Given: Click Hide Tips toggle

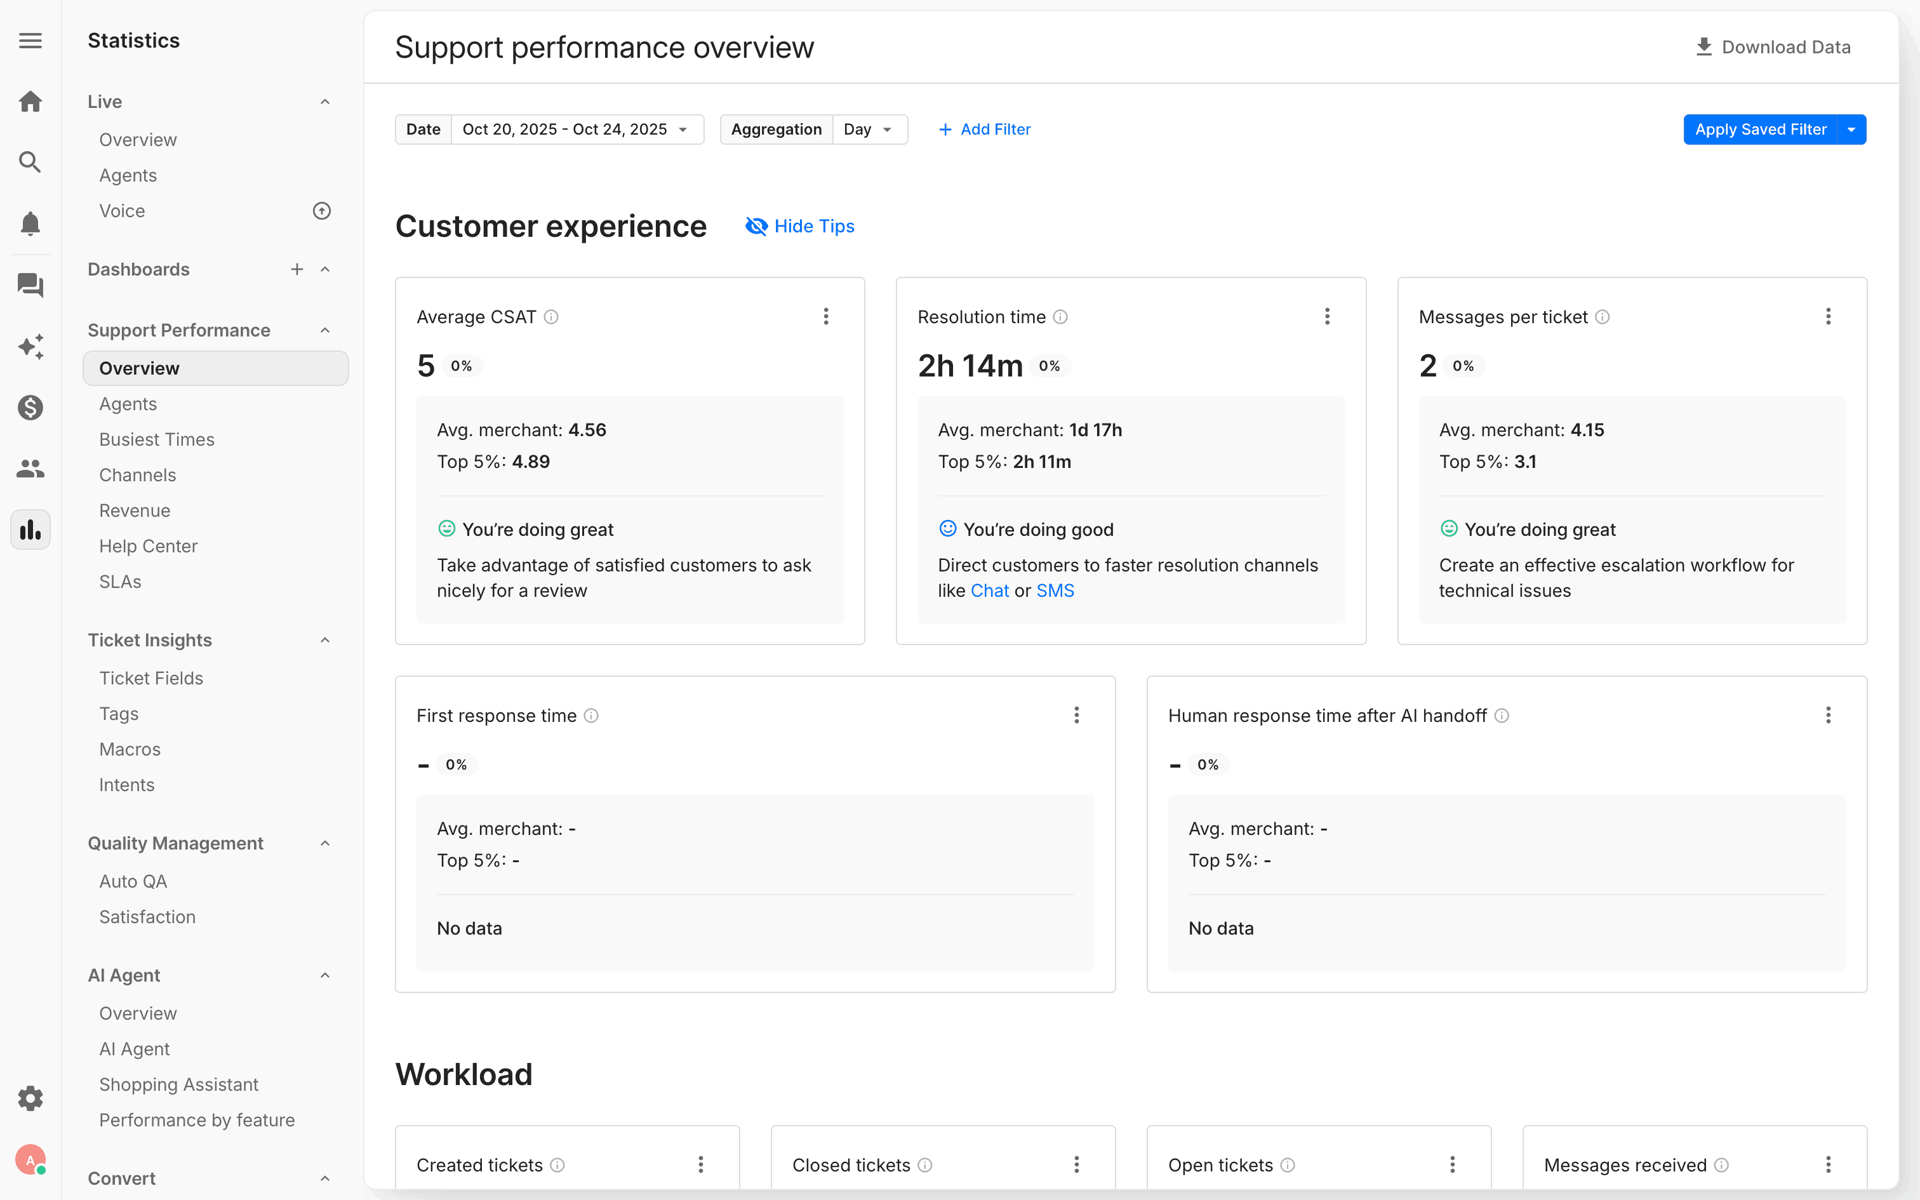Looking at the screenshot, I should [x=800, y=226].
